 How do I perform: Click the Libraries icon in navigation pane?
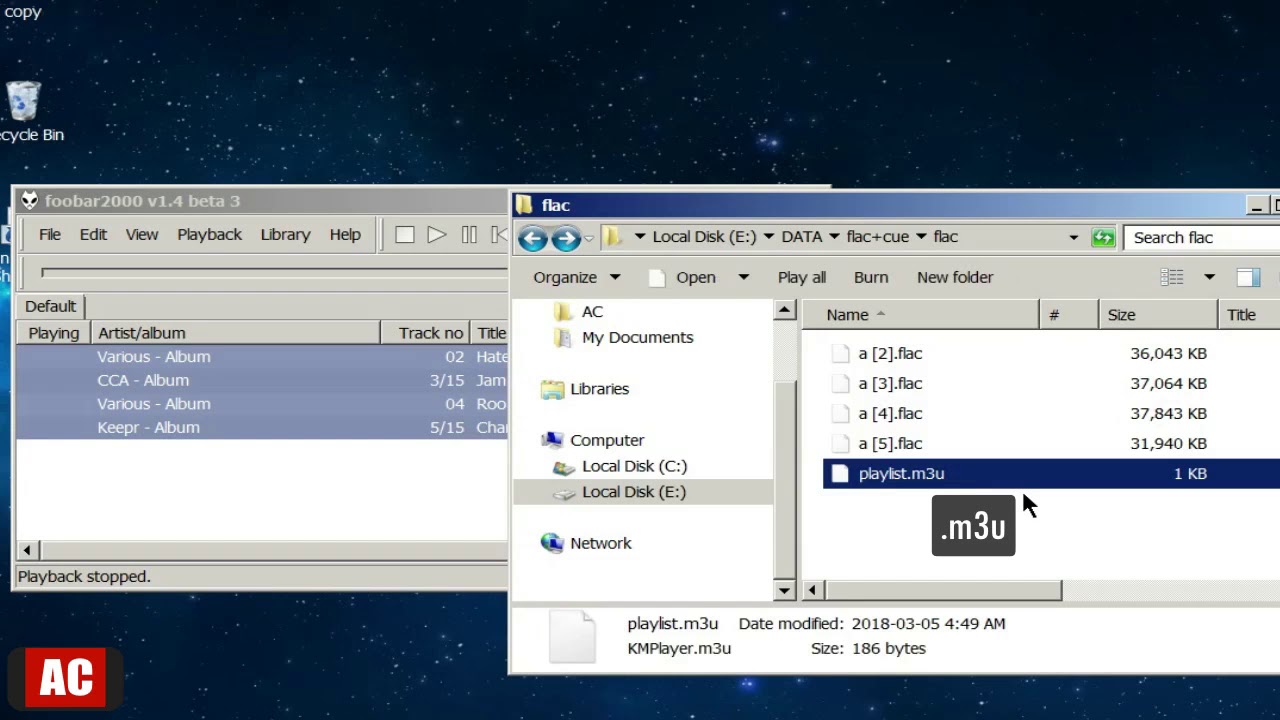(552, 389)
